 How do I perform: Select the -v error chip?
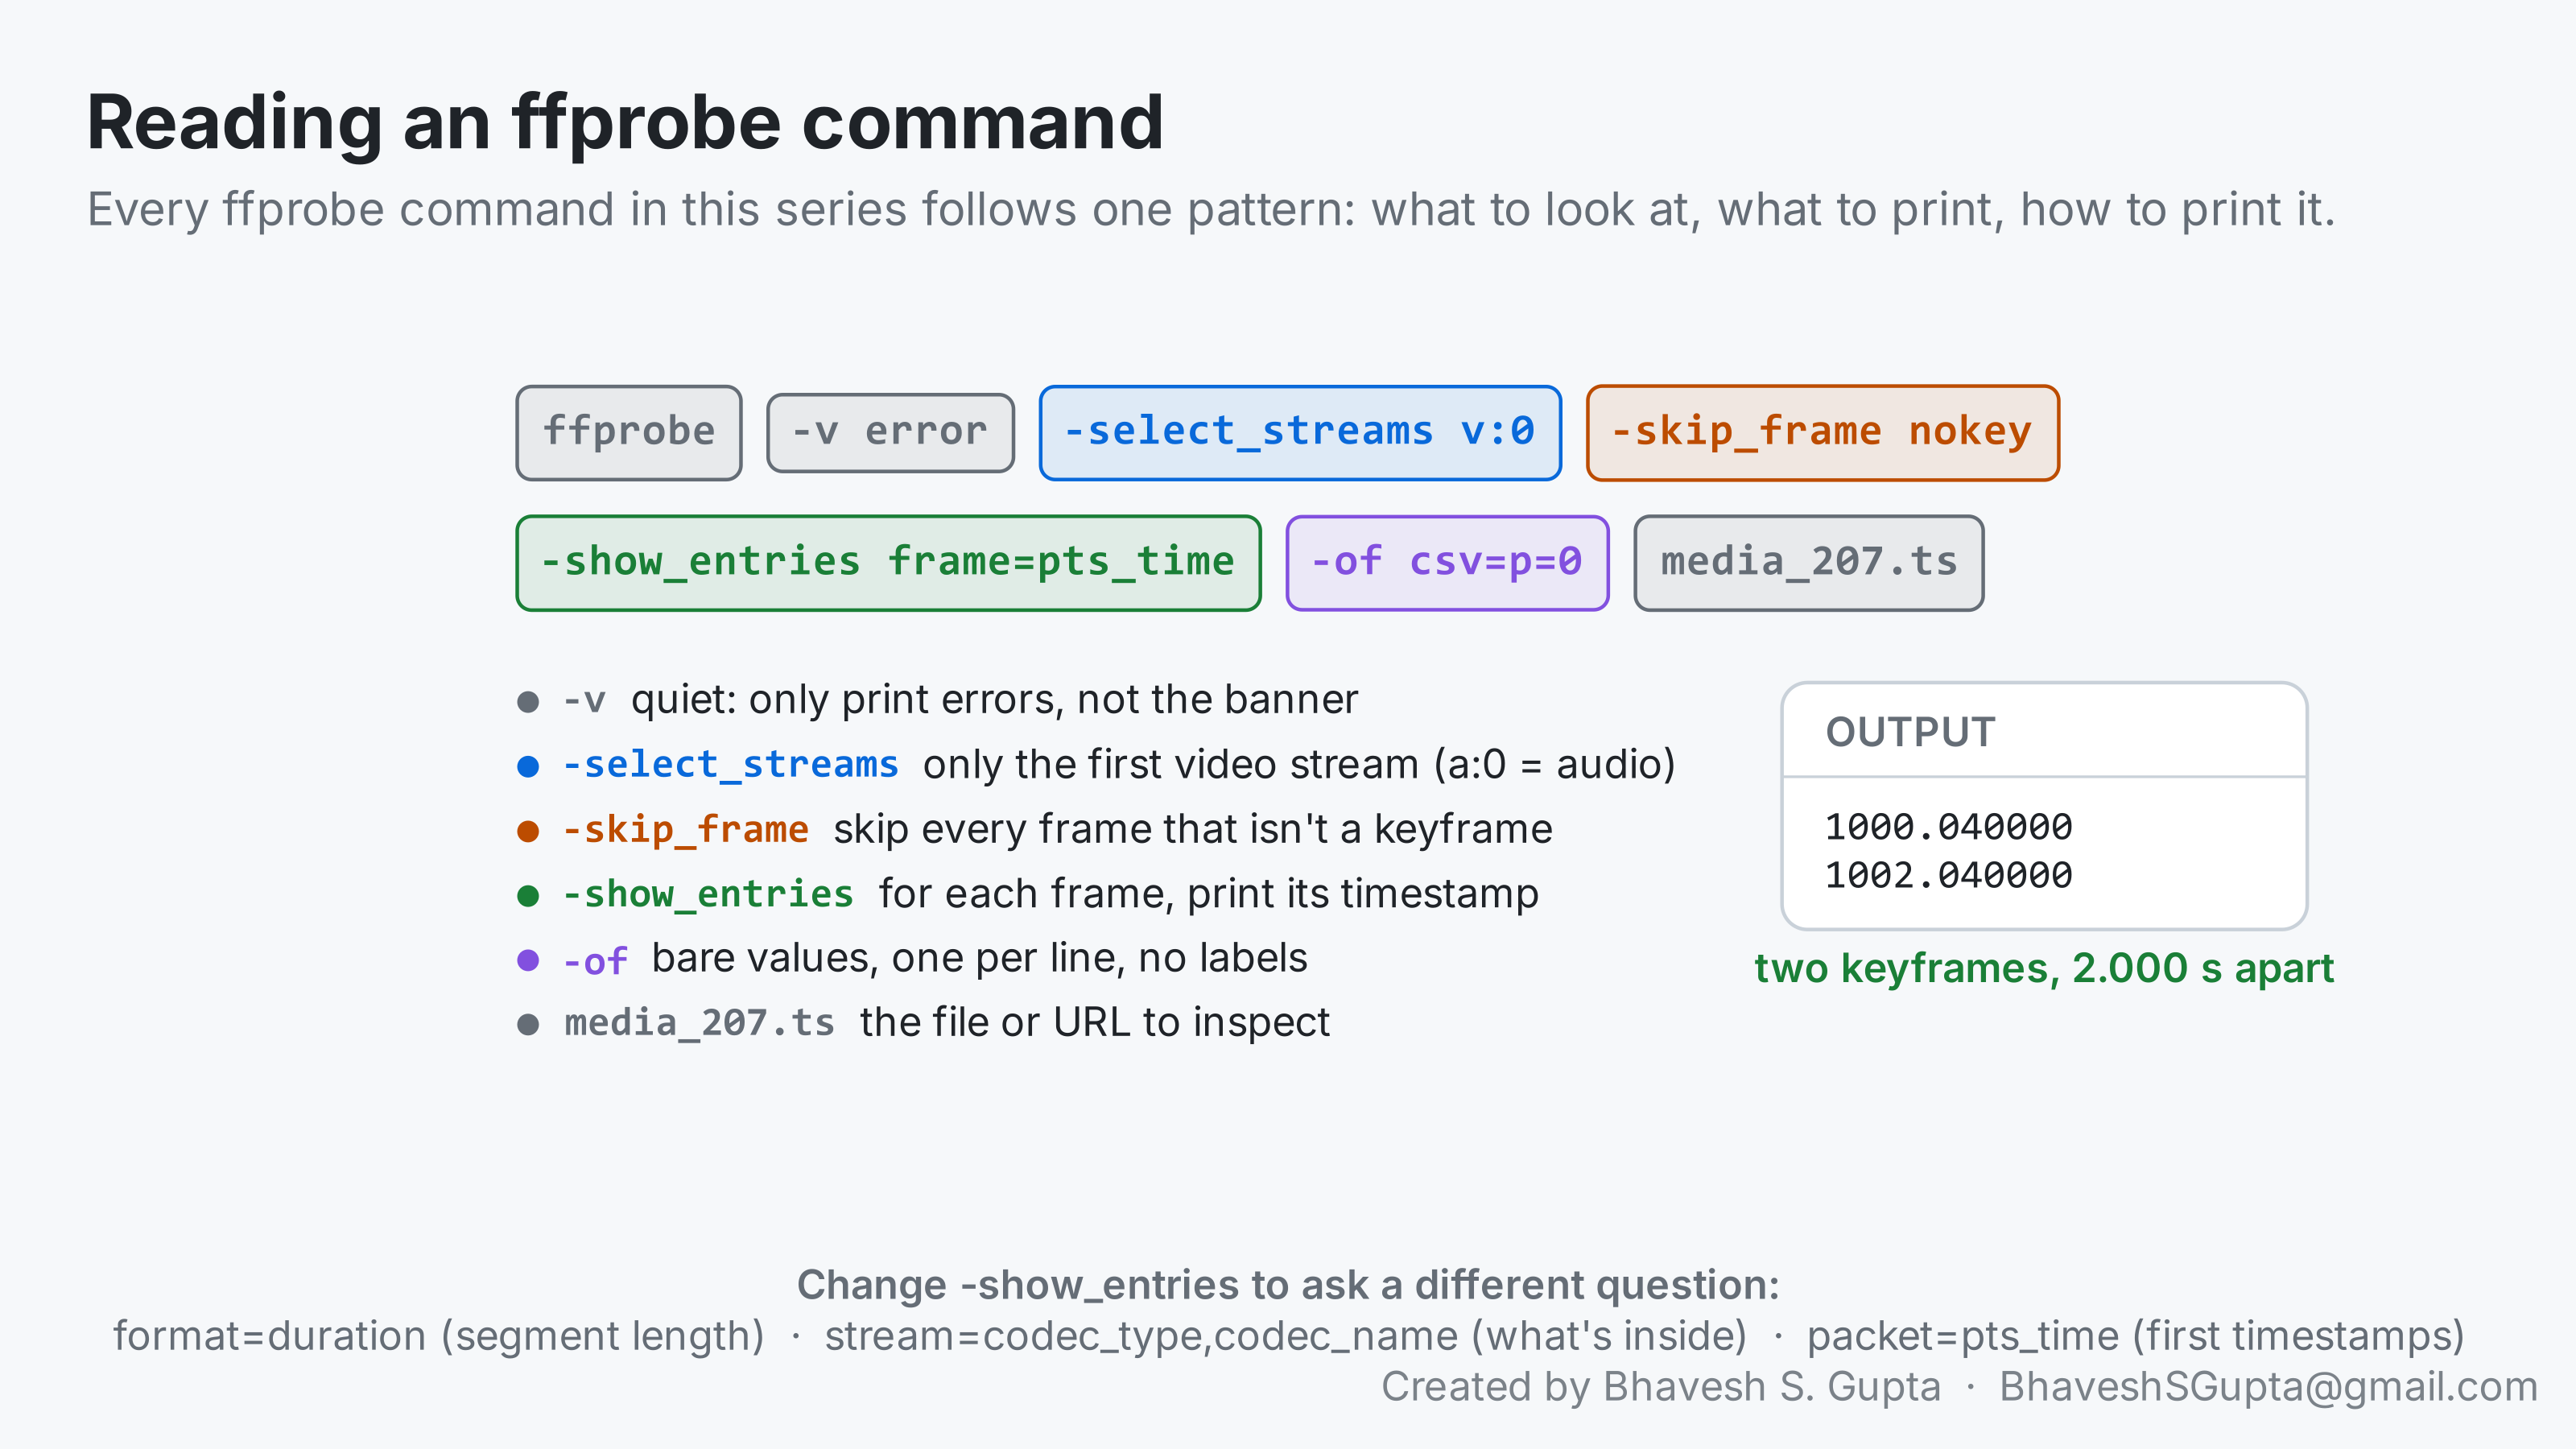[889, 432]
